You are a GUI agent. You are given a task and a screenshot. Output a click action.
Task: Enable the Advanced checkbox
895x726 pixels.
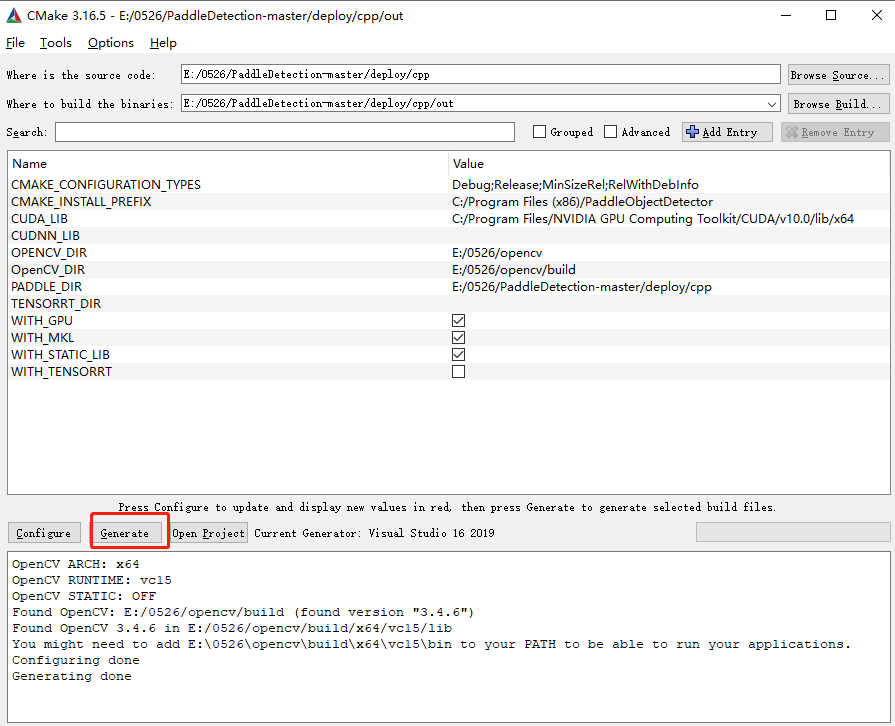point(610,132)
